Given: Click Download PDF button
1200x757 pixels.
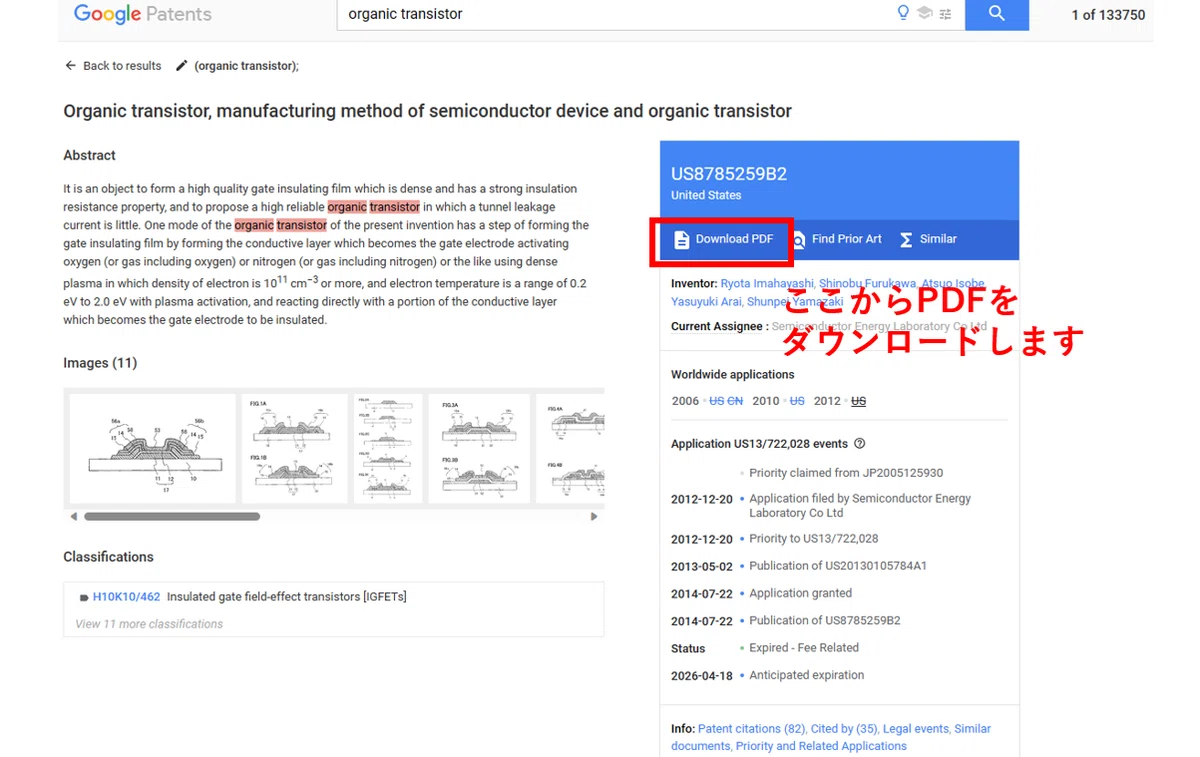Looking at the screenshot, I should [x=724, y=240].
